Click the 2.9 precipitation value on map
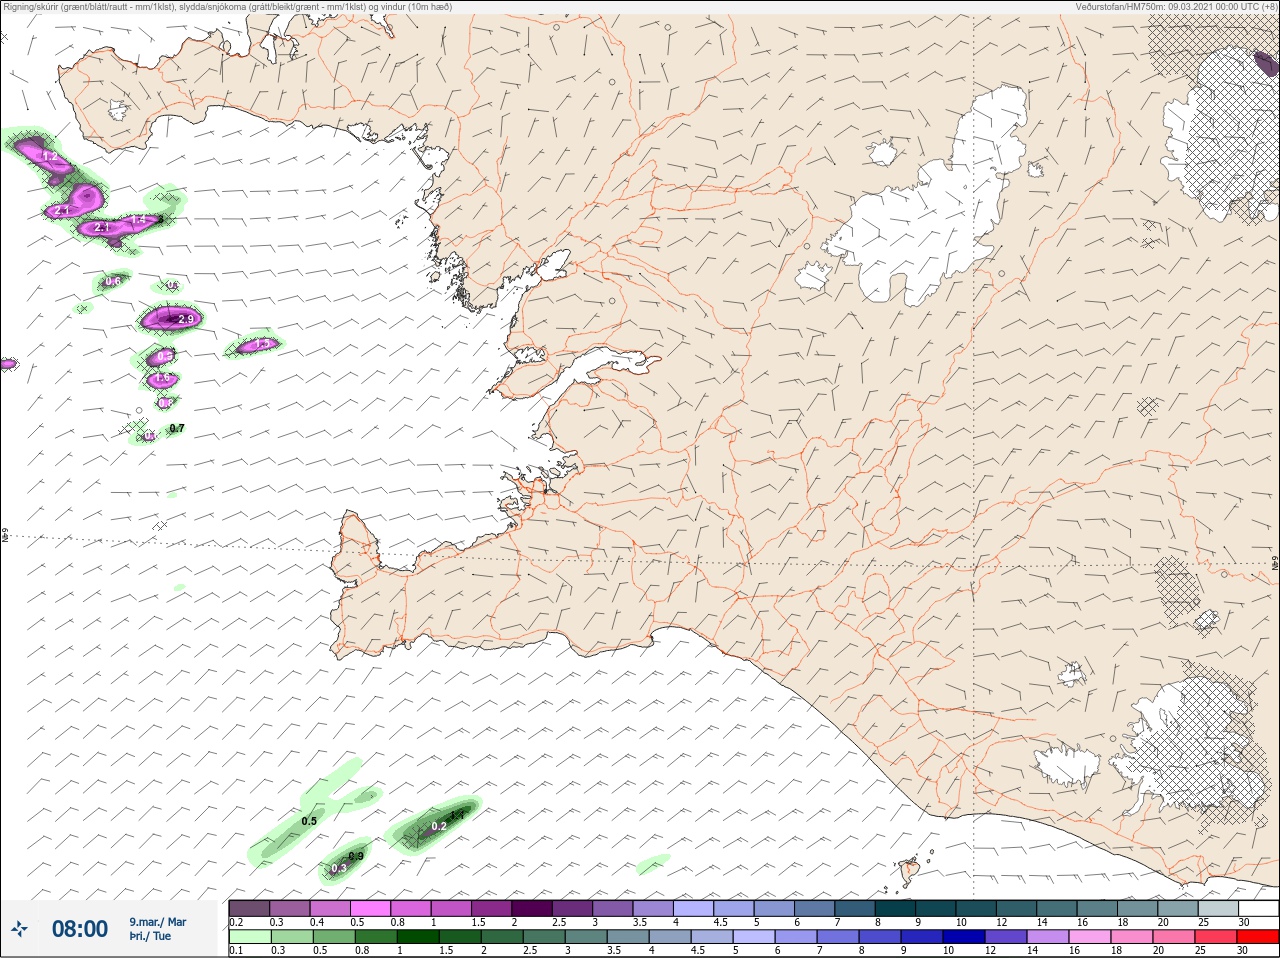The width and height of the screenshot is (1280, 958). (x=185, y=320)
